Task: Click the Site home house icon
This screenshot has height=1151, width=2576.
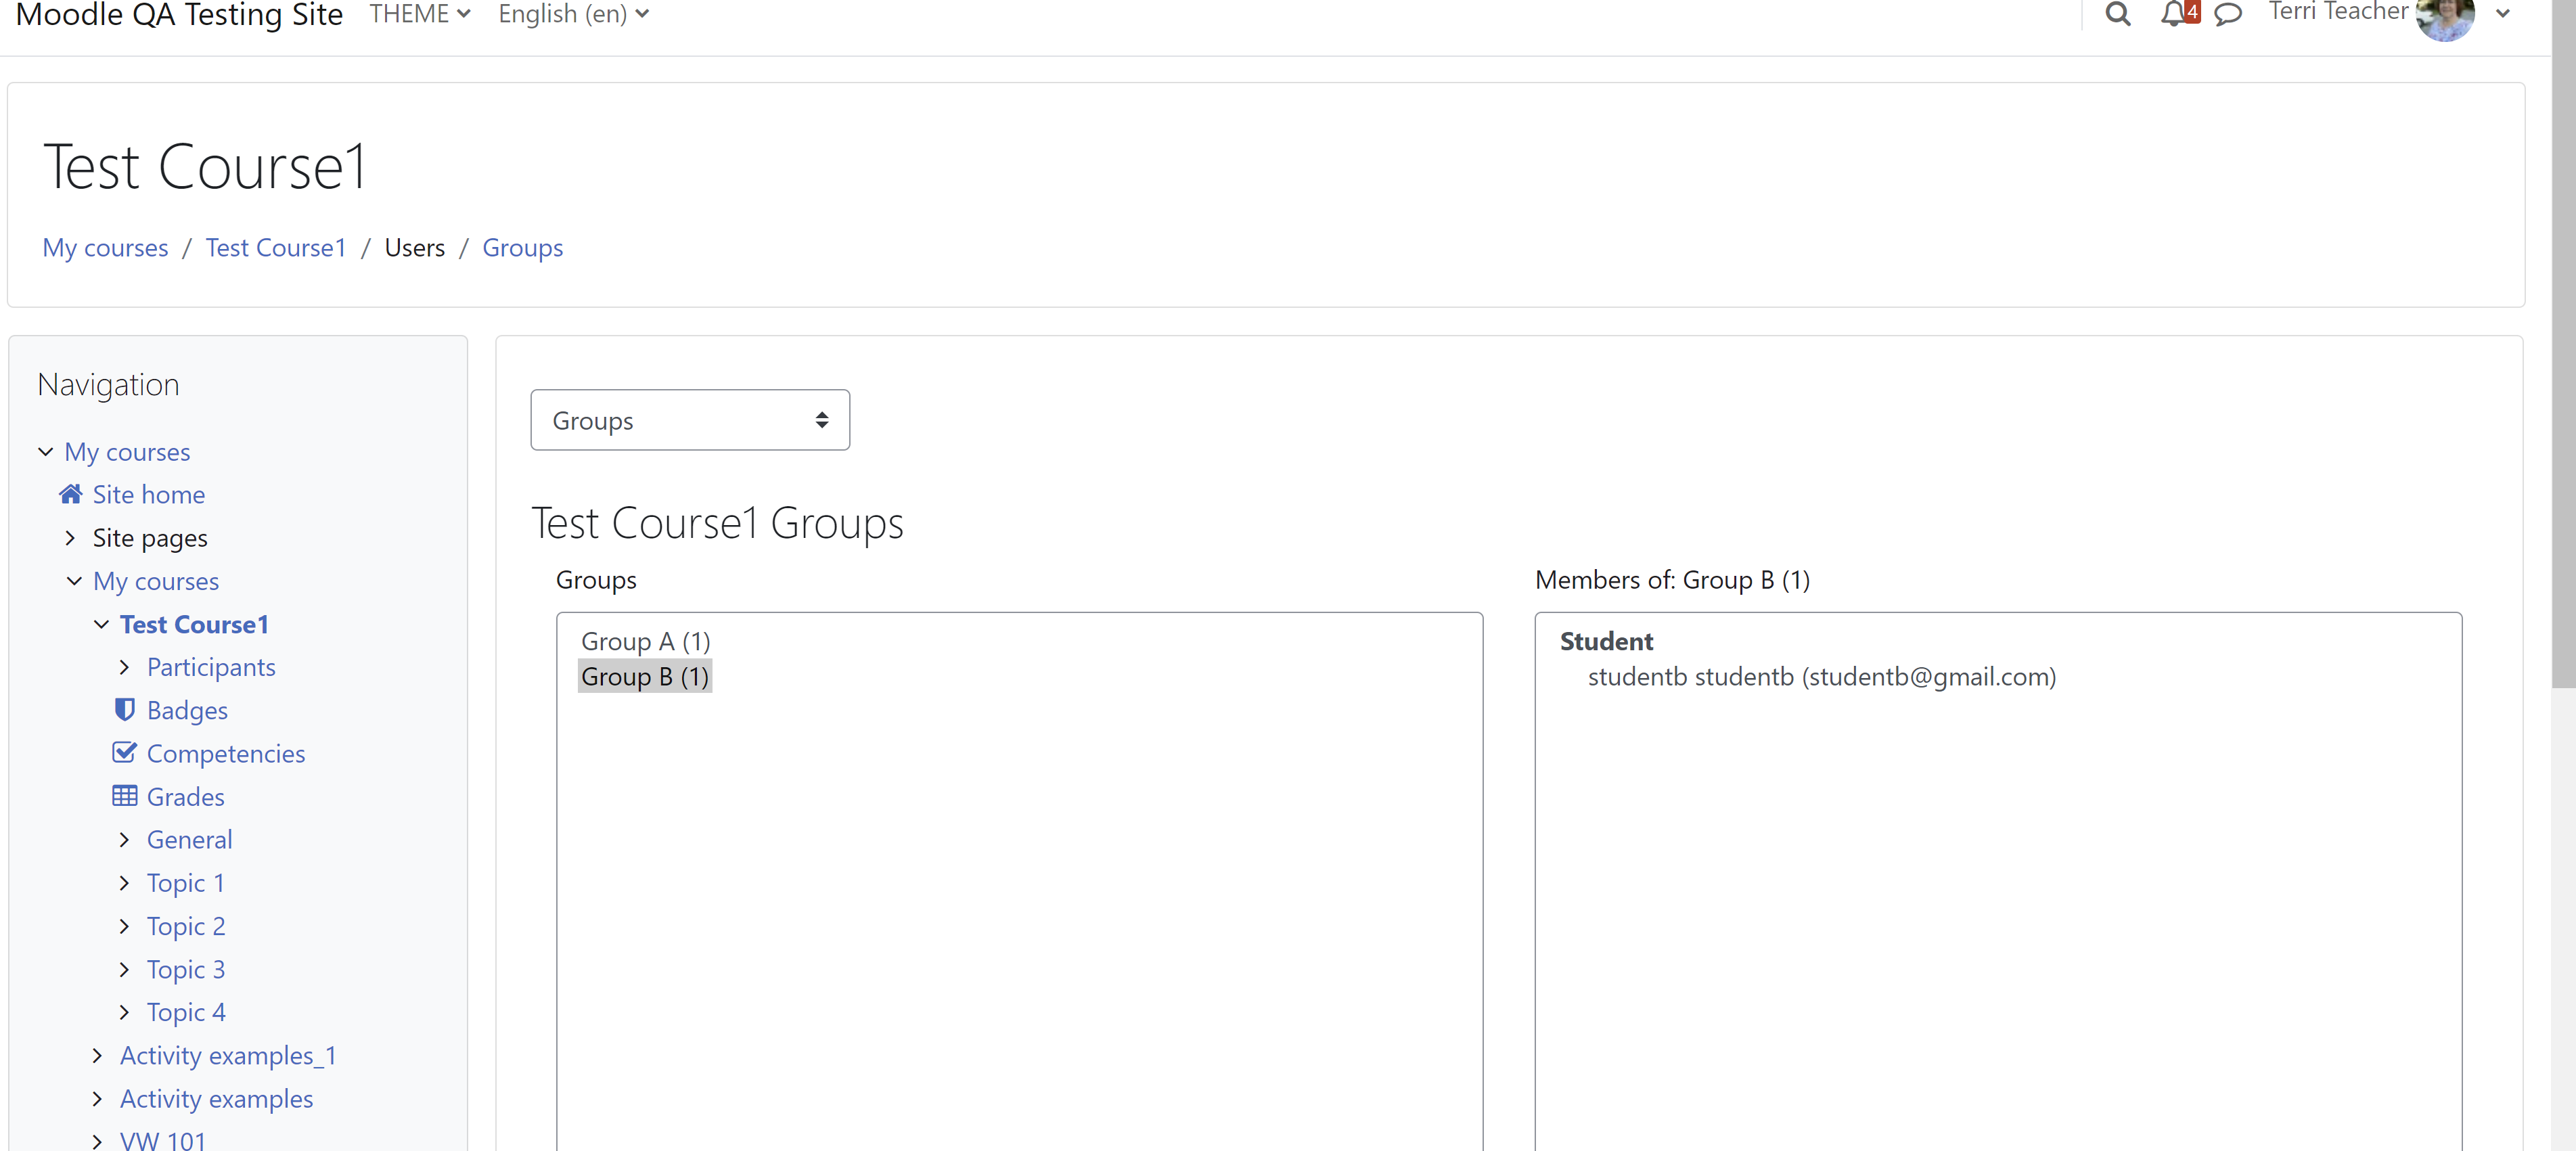Action: pyautogui.click(x=71, y=494)
